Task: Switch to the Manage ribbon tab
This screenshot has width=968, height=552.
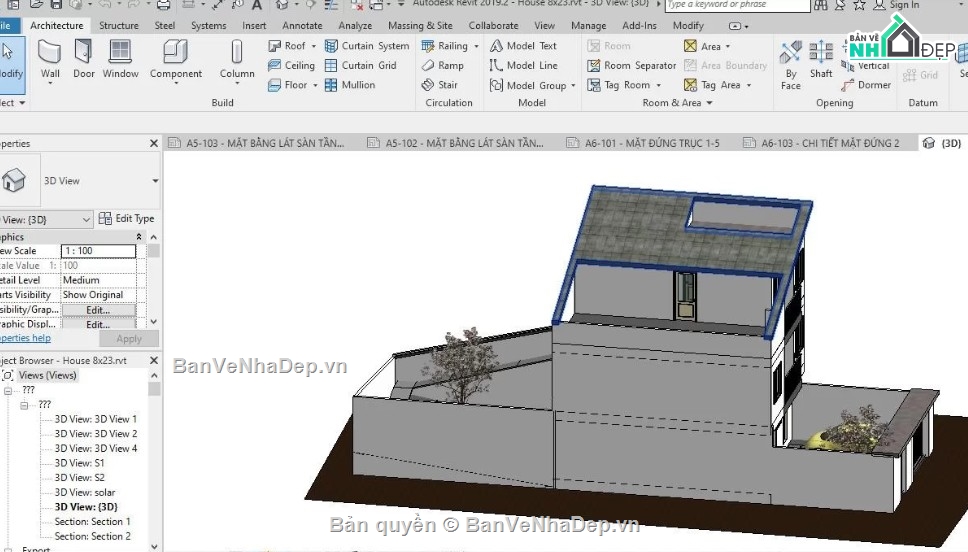Action: tap(588, 25)
